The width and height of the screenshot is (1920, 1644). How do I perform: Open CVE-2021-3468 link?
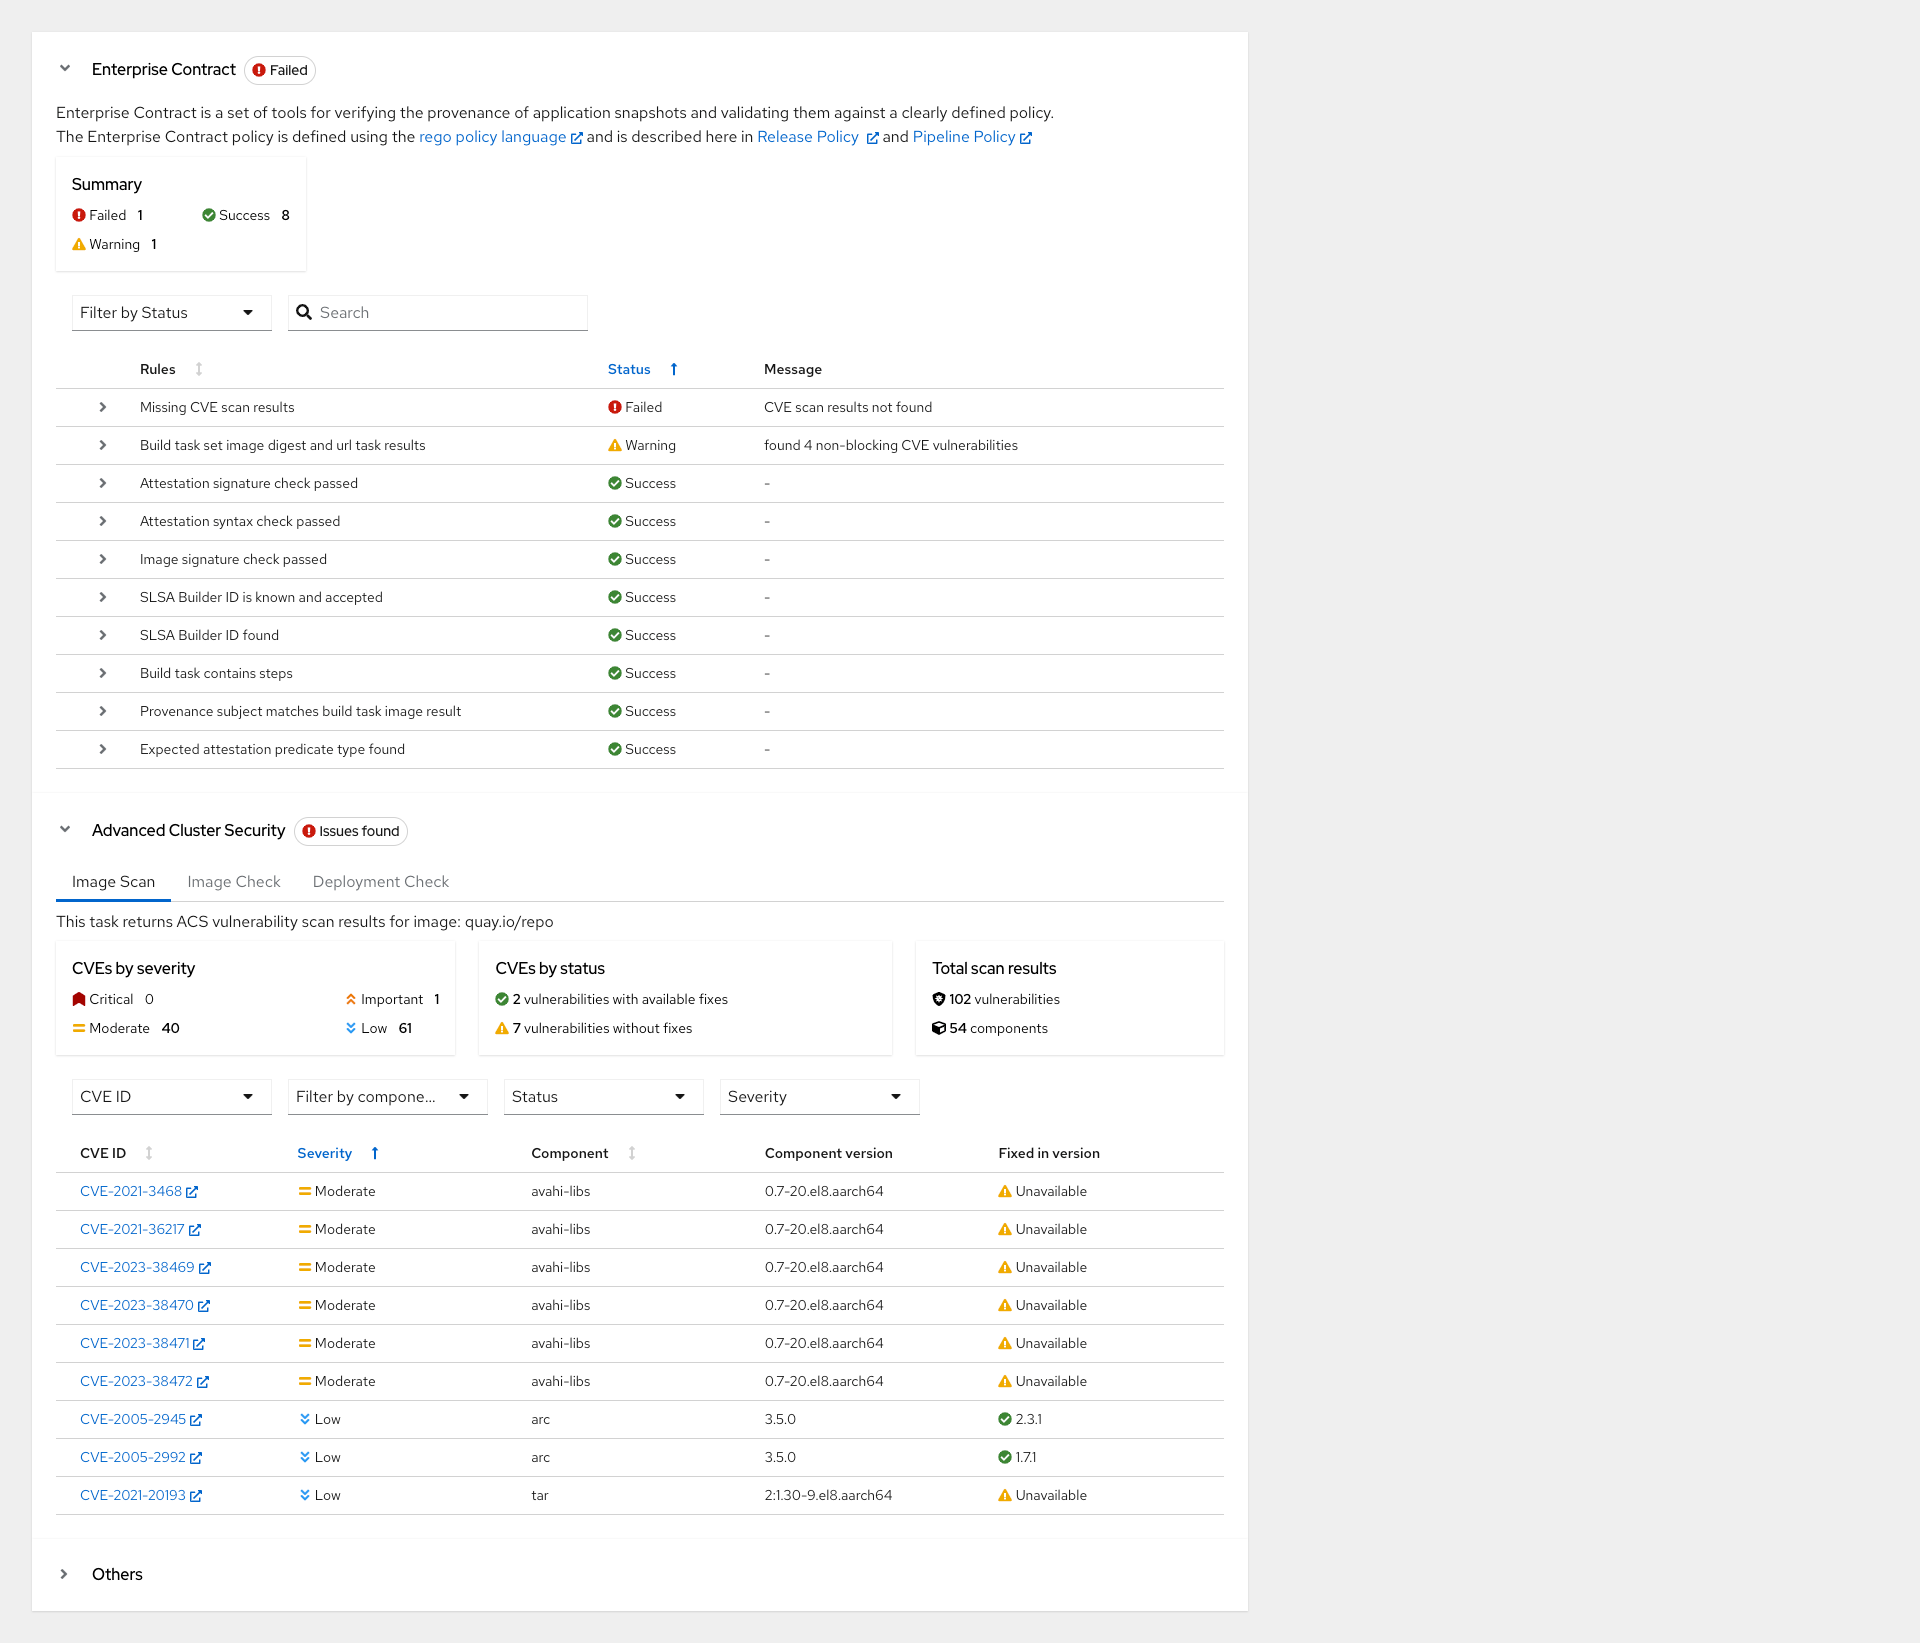[139, 1191]
